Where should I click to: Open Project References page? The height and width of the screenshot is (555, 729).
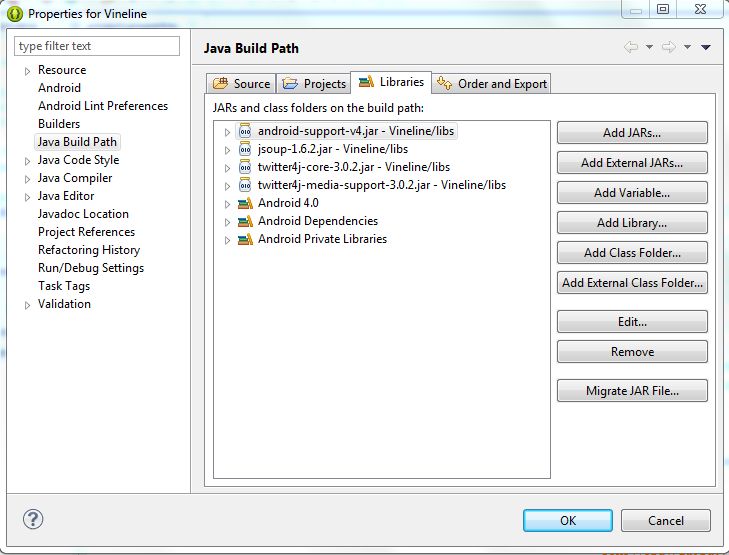[x=86, y=232]
